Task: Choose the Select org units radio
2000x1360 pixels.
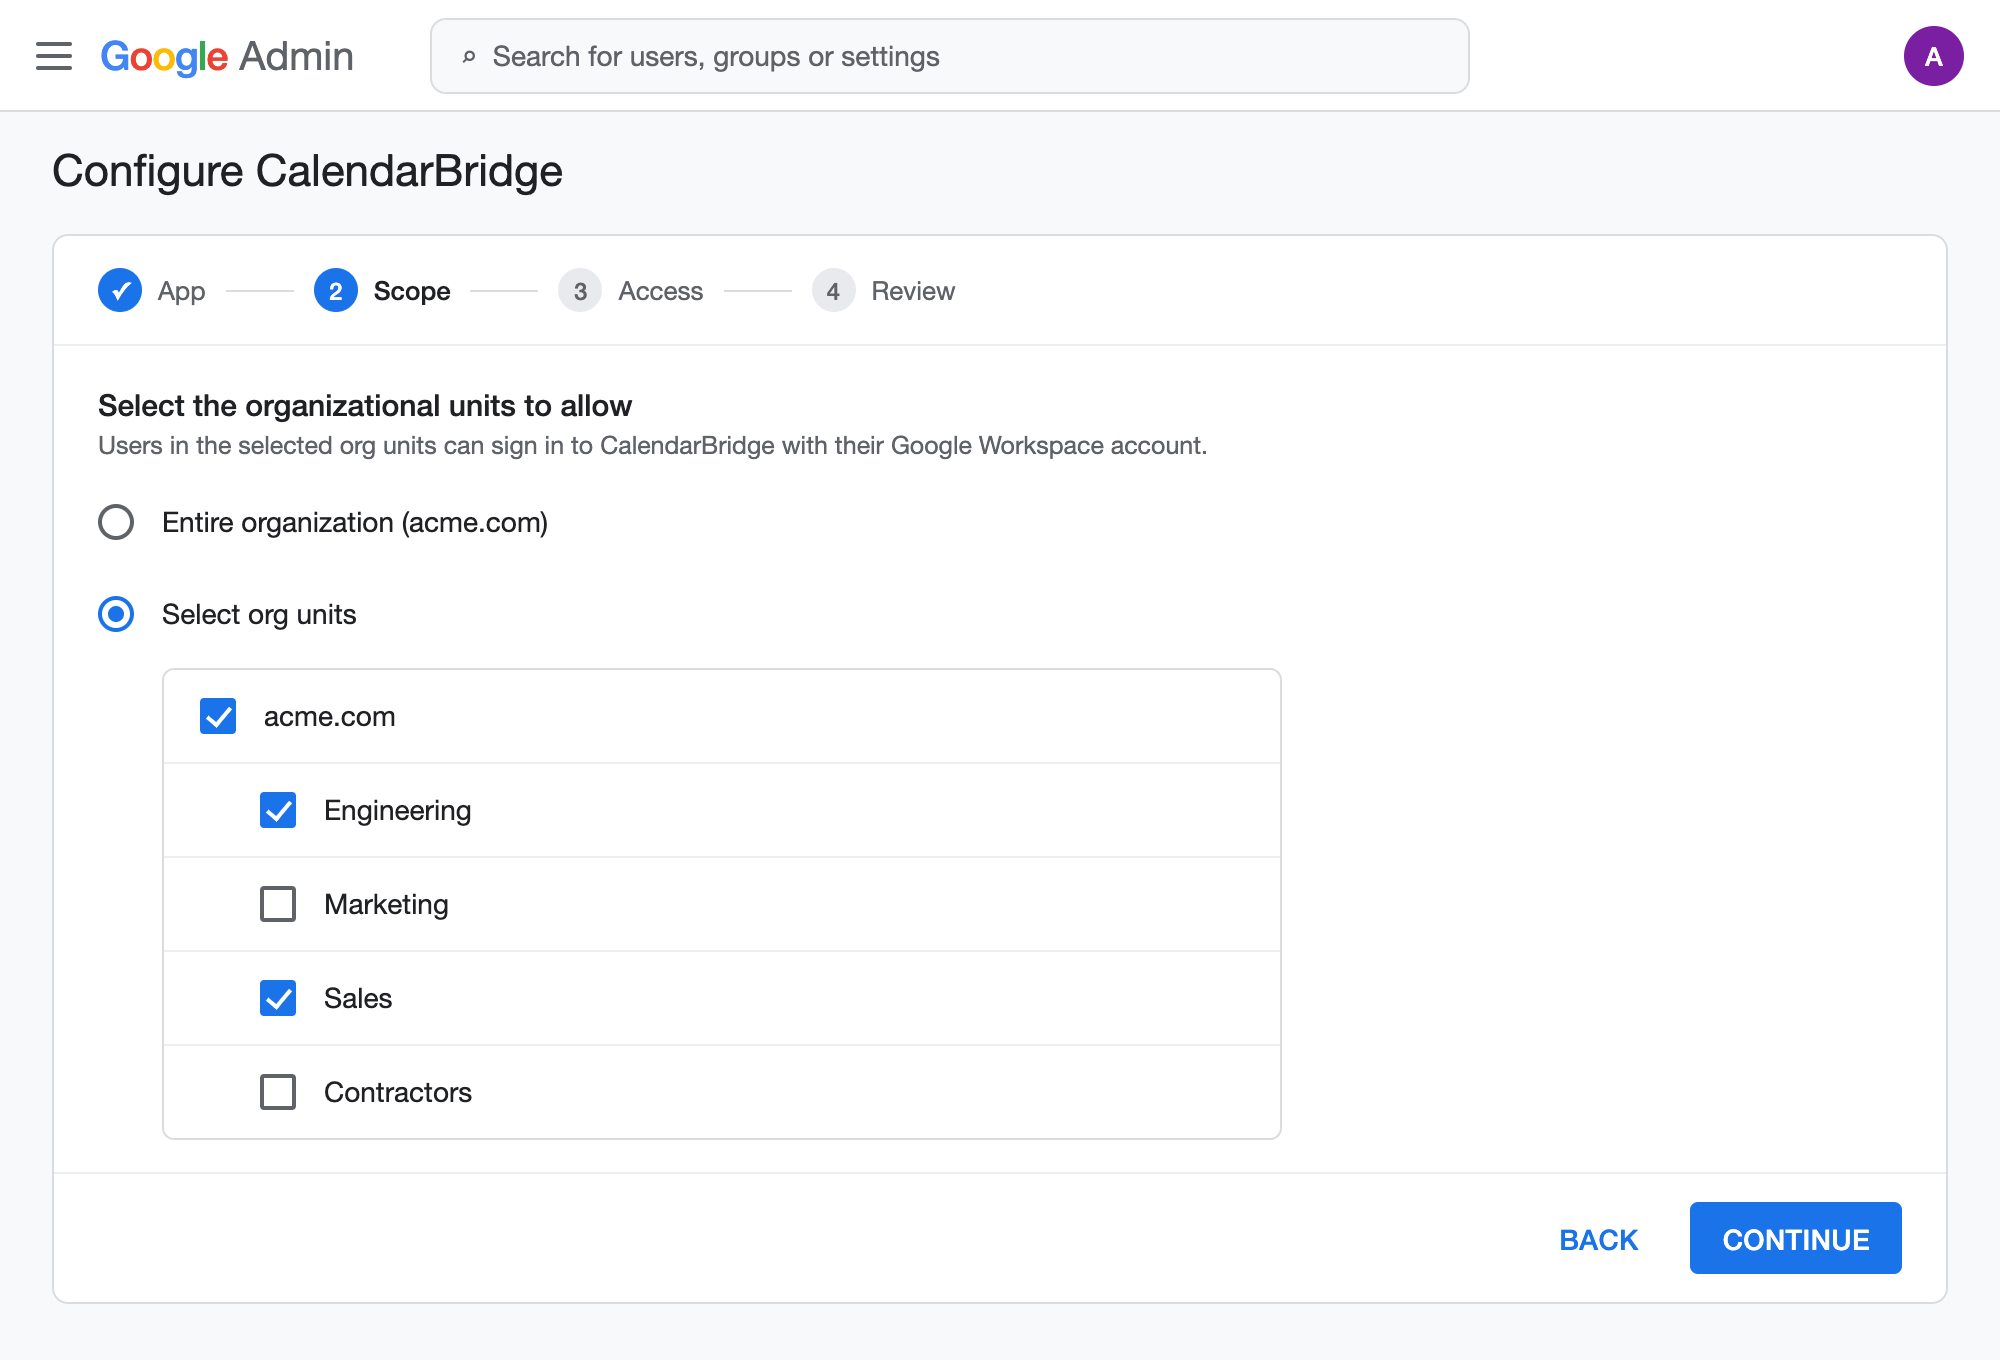Action: pos(116,614)
